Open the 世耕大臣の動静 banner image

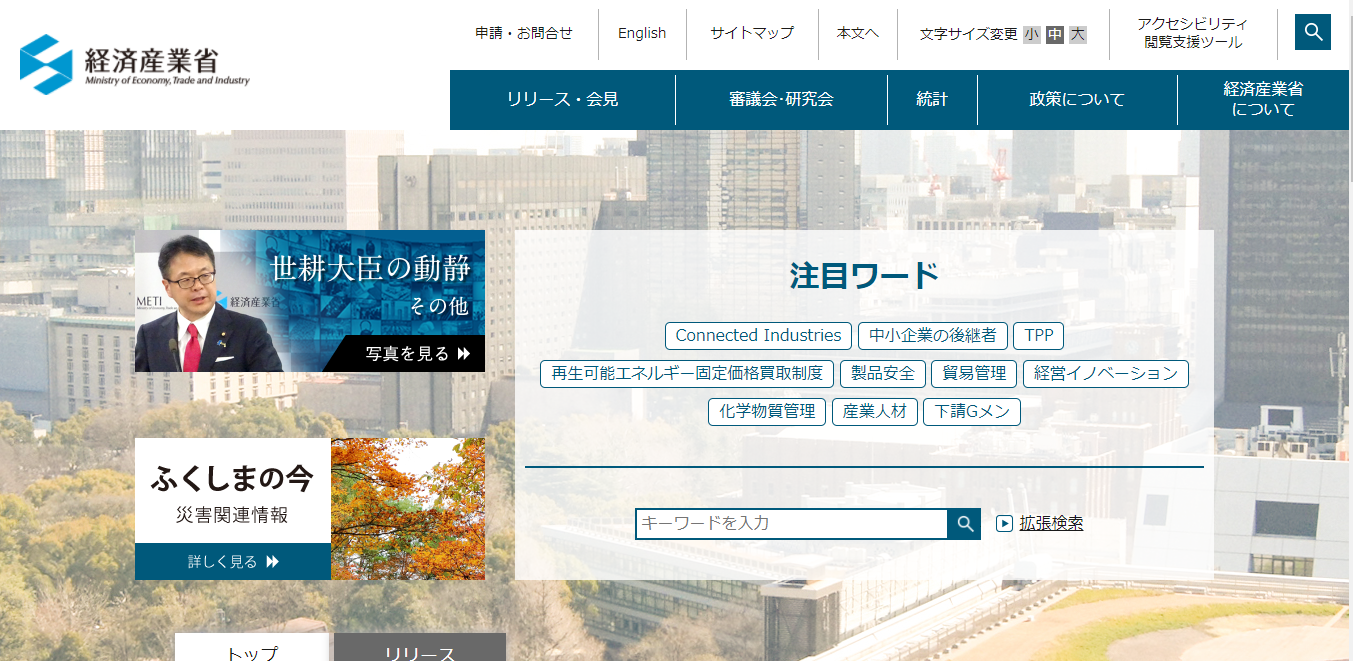[x=310, y=301]
